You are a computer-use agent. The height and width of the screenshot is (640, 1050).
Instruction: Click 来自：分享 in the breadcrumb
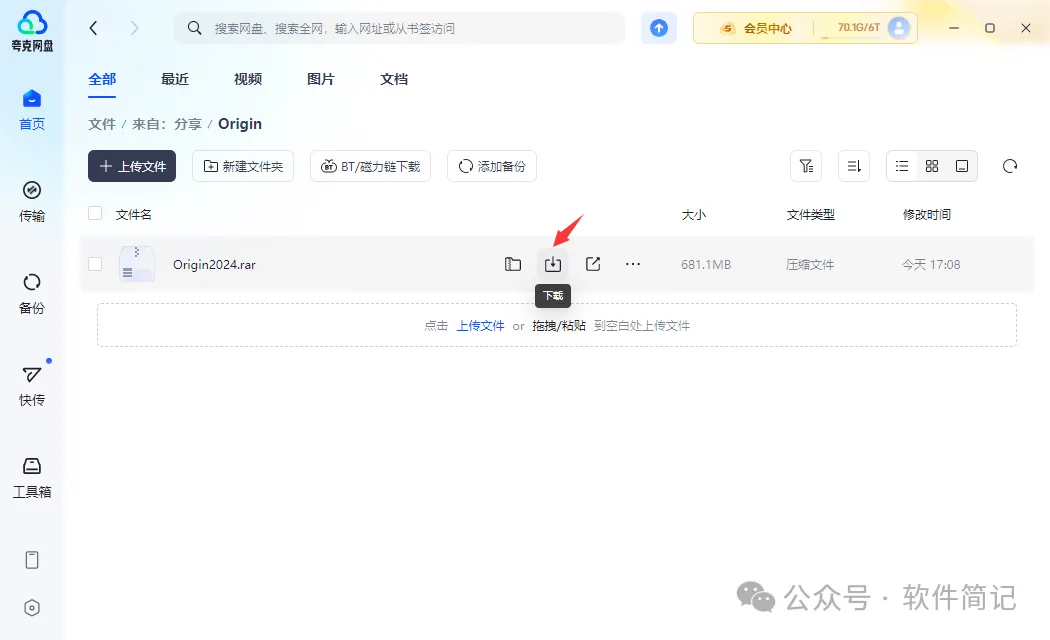click(167, 124)
